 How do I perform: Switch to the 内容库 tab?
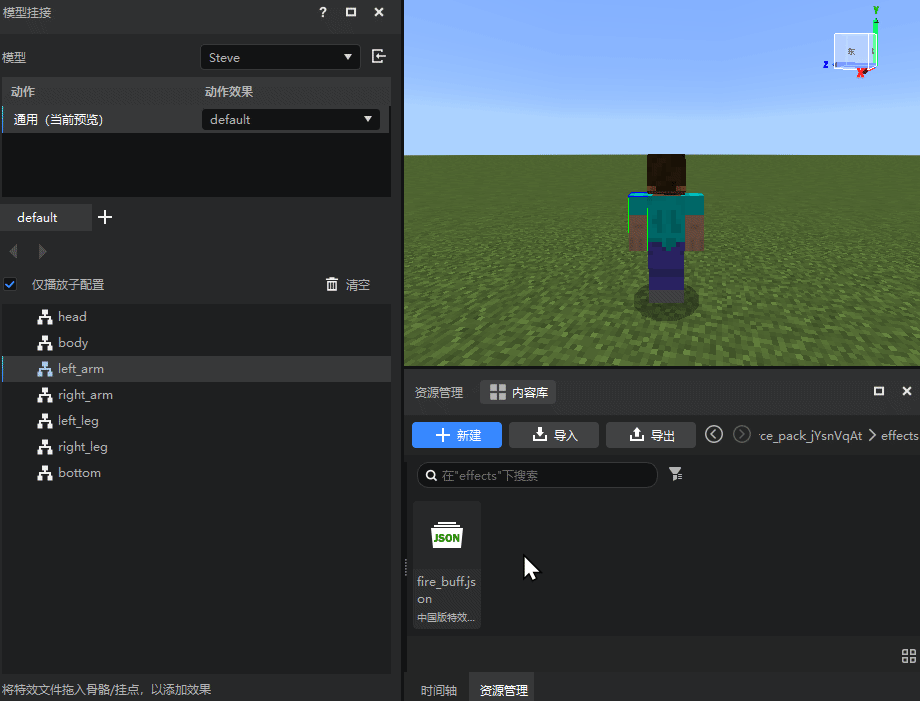click(x=518, y=392)
